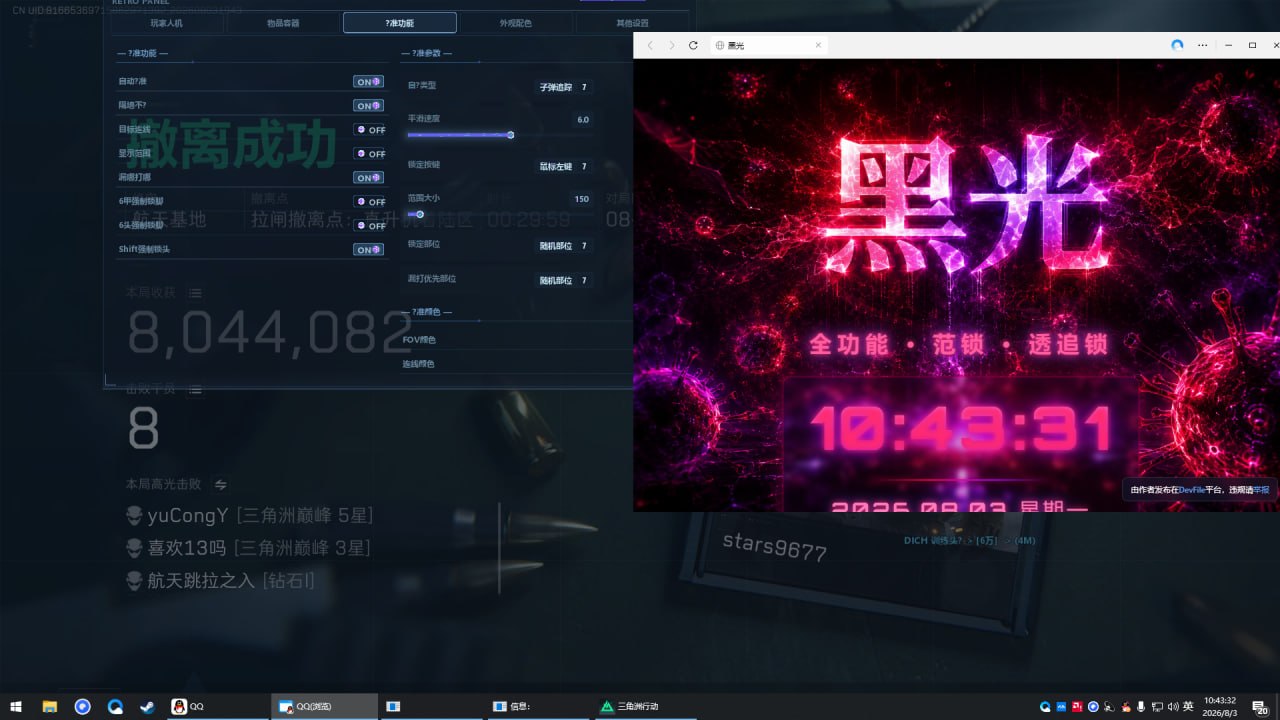Open the Windows Start menu
This screenshot has height=720, width=1280.
pos(16,706)
